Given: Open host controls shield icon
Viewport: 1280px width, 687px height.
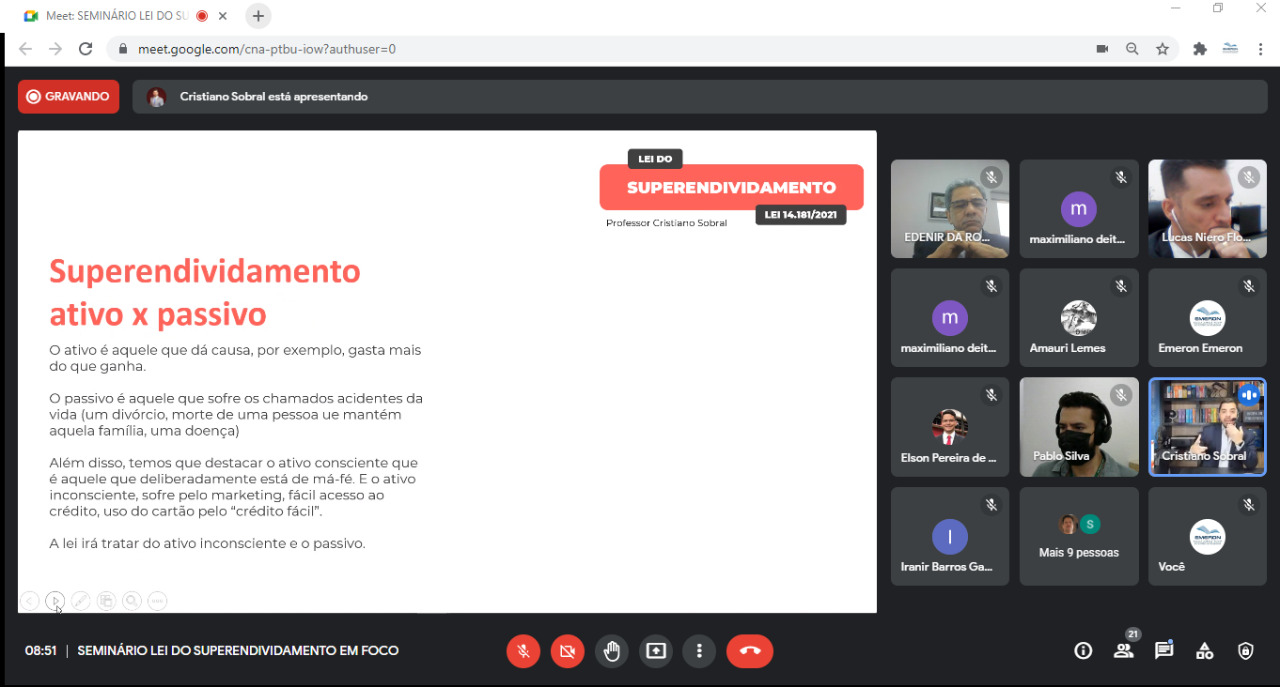Looking at the screenshot, I should 1245,651.
